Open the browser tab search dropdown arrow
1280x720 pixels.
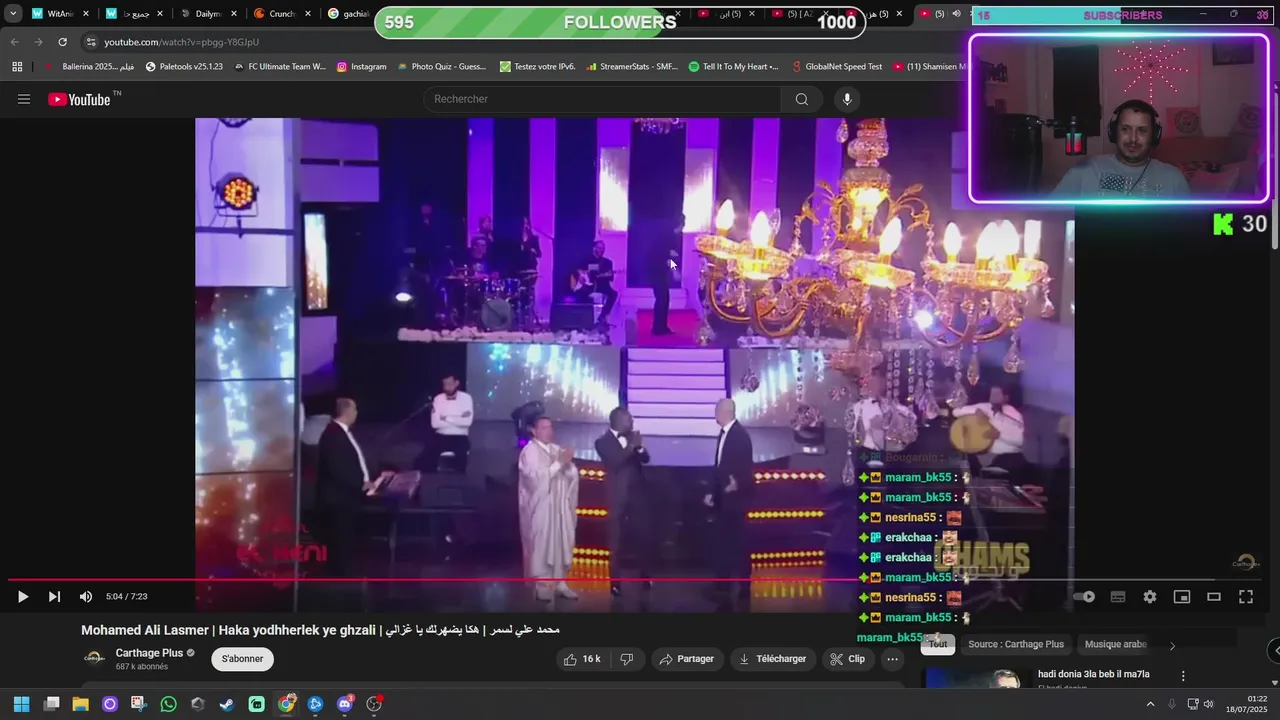[13, 14]
